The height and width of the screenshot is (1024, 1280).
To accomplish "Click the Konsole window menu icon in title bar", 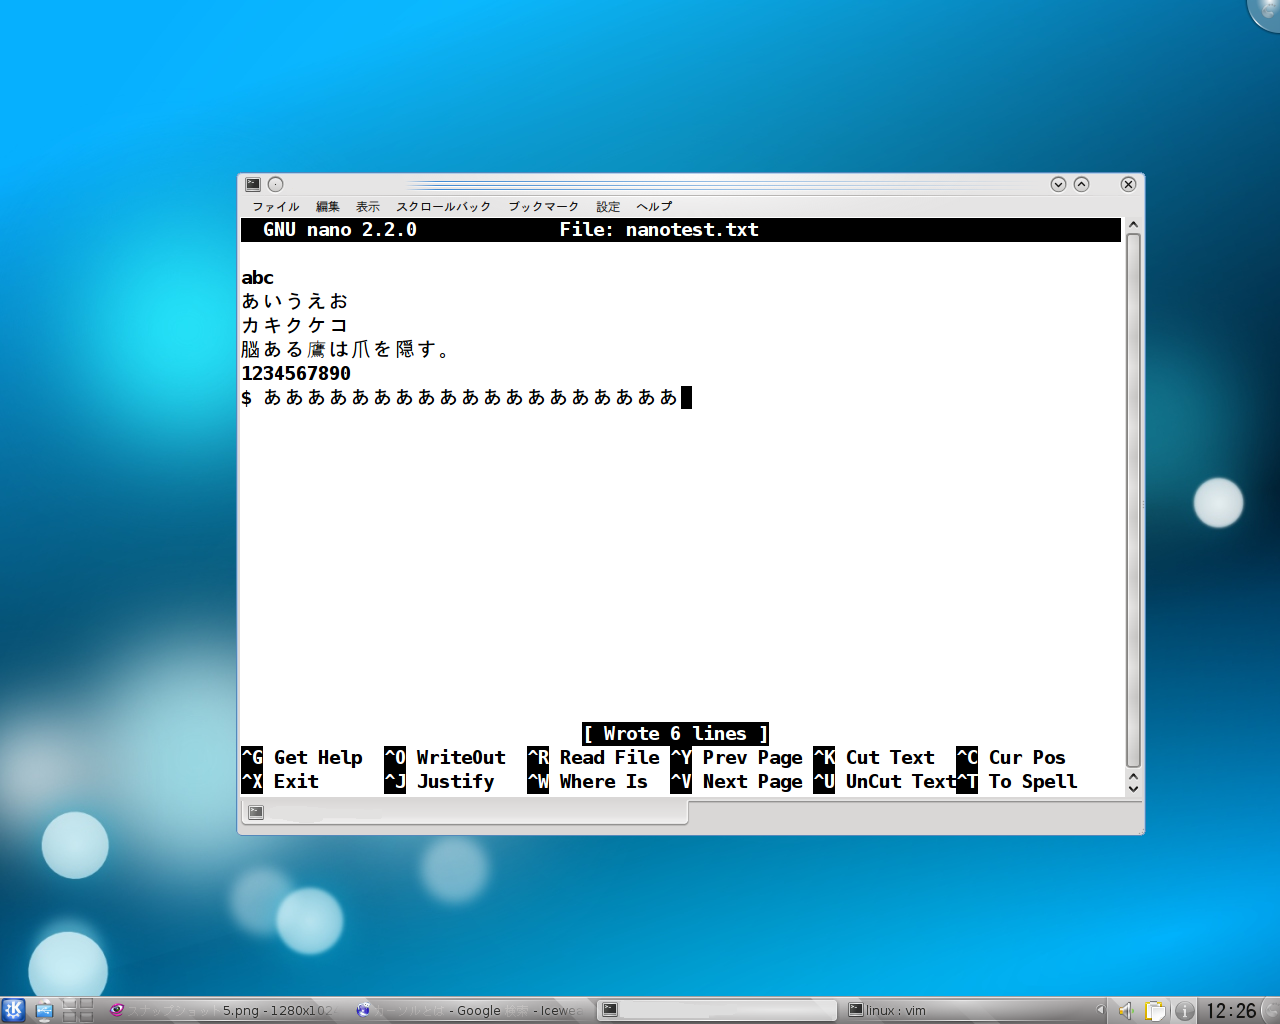I will point(253,184).
